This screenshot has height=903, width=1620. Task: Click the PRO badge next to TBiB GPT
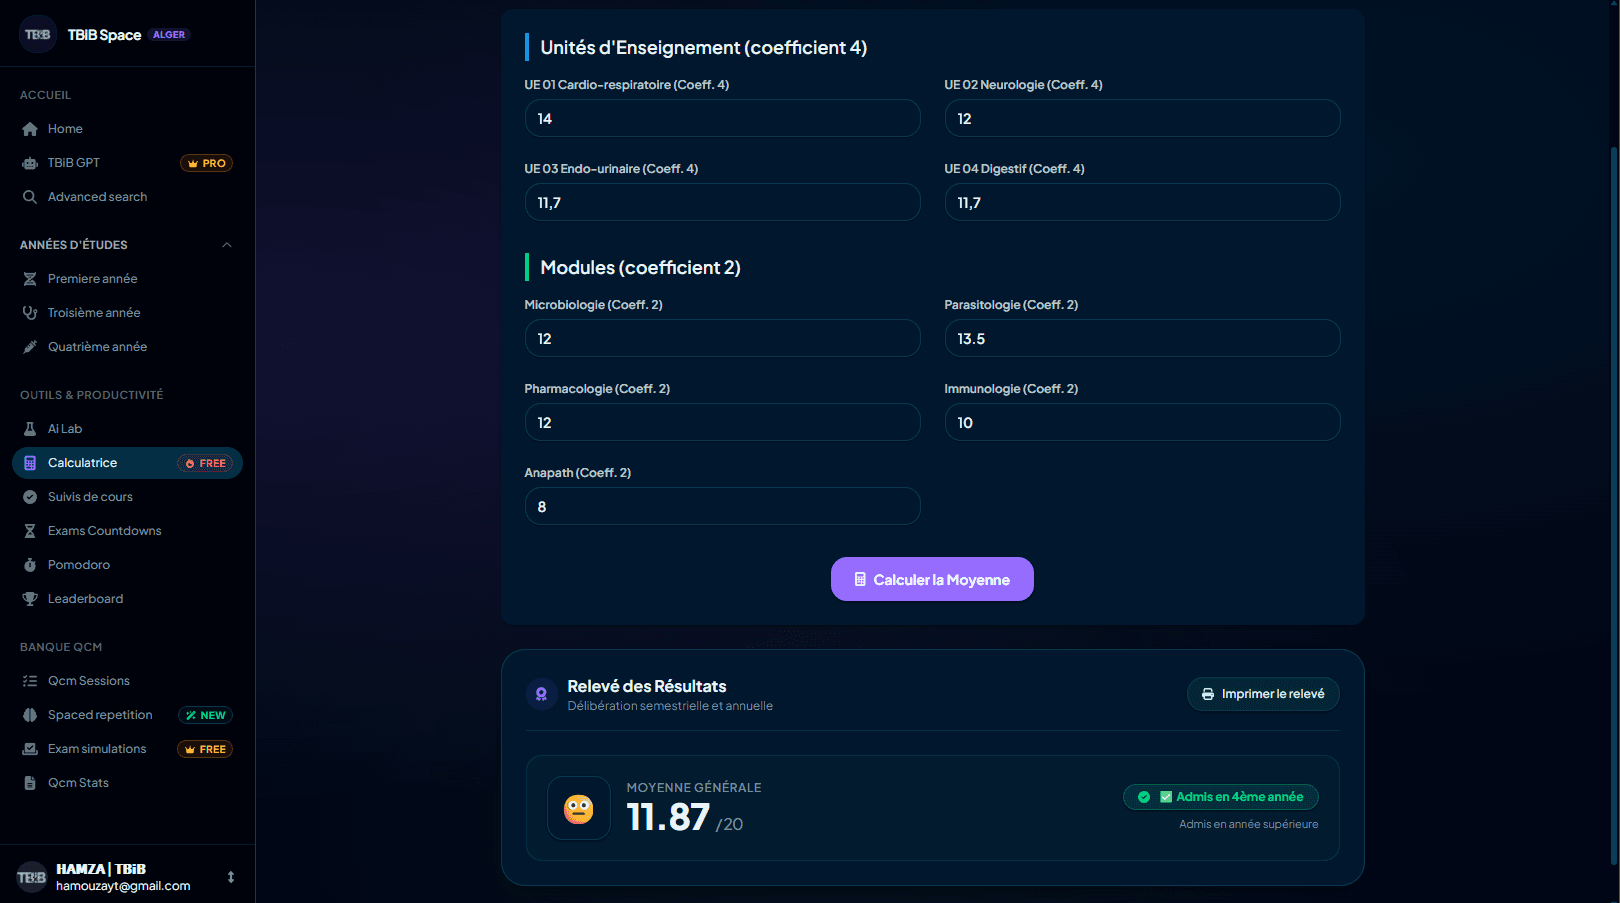pos(206,163)
